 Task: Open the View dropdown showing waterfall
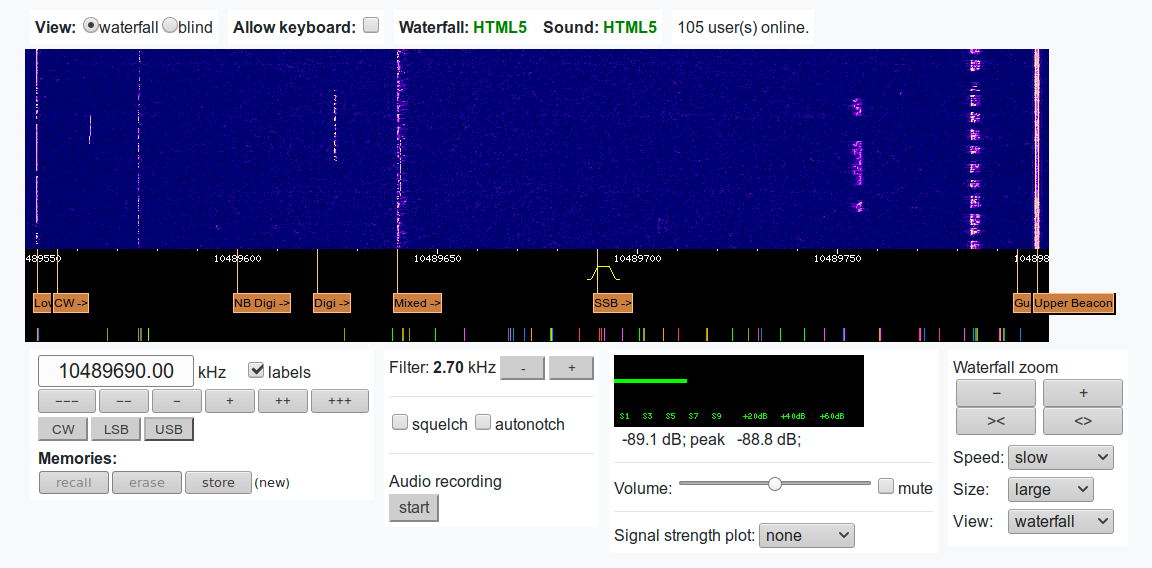(1060, 522)
